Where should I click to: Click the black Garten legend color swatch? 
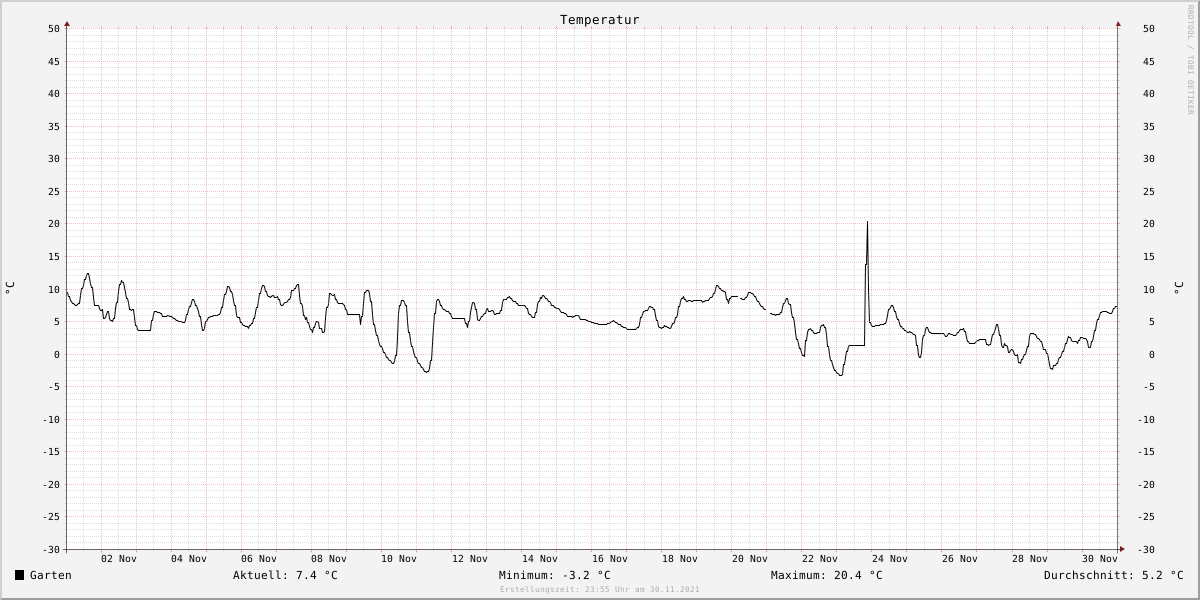point(19,575)
